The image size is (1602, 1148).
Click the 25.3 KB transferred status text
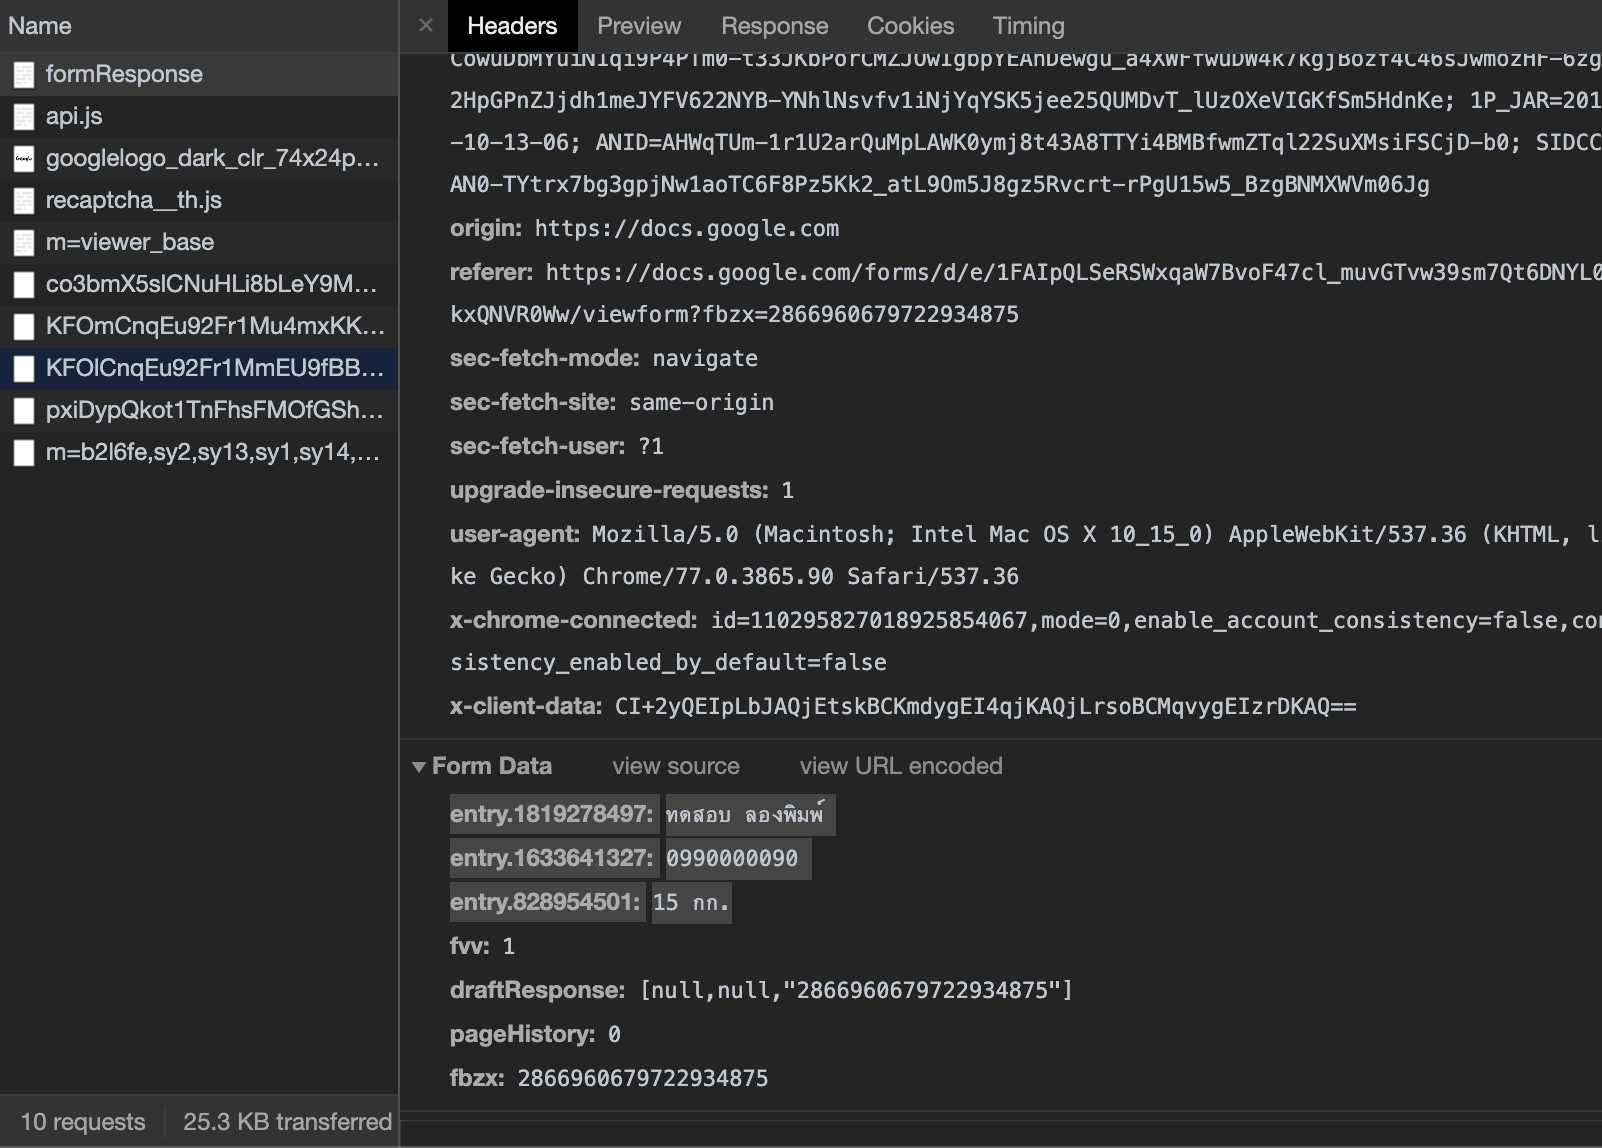pos(287,1121)
